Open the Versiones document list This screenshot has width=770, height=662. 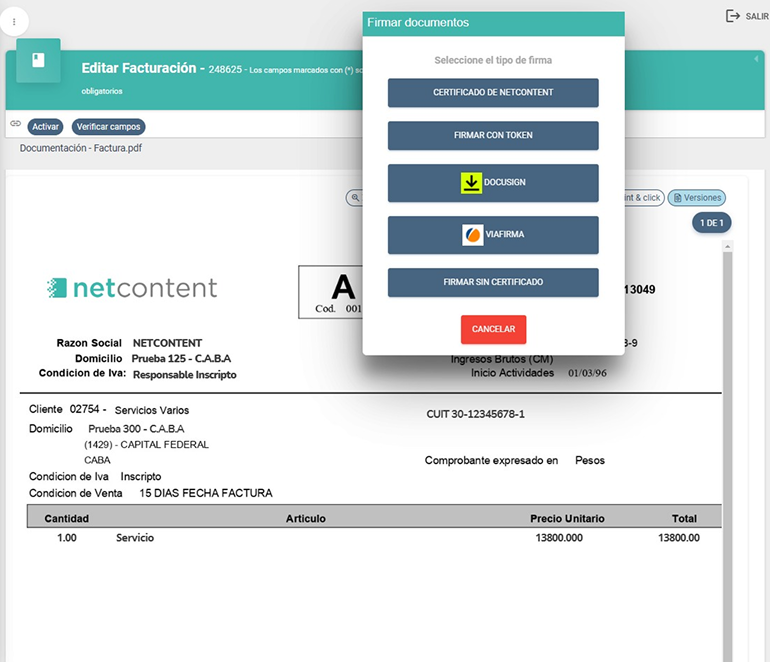pos(696,198)
